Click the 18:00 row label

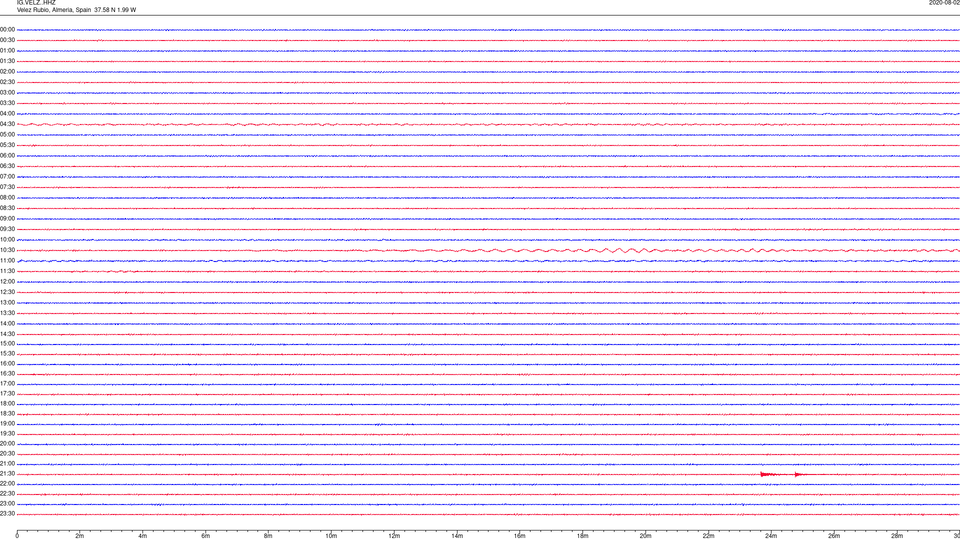[7, 404]
